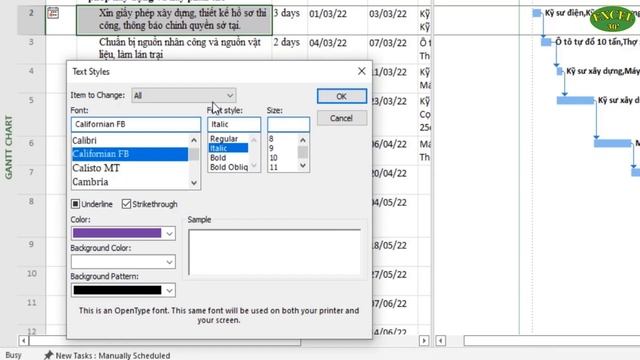Click finish date 07/03/22 cell
Image resolution: width=640 pixels, height=360 pixels.
392,49
